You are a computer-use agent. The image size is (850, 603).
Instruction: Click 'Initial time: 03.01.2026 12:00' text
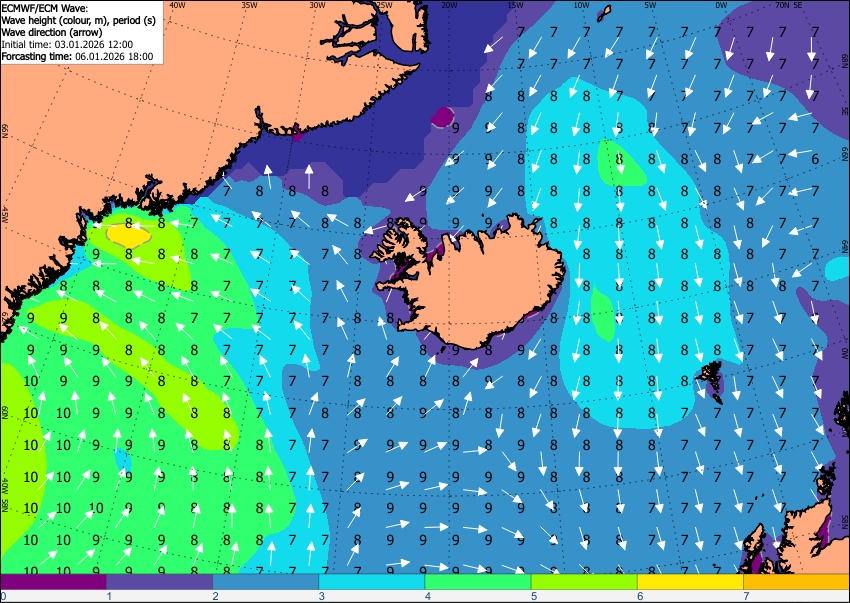click(67, 44)
